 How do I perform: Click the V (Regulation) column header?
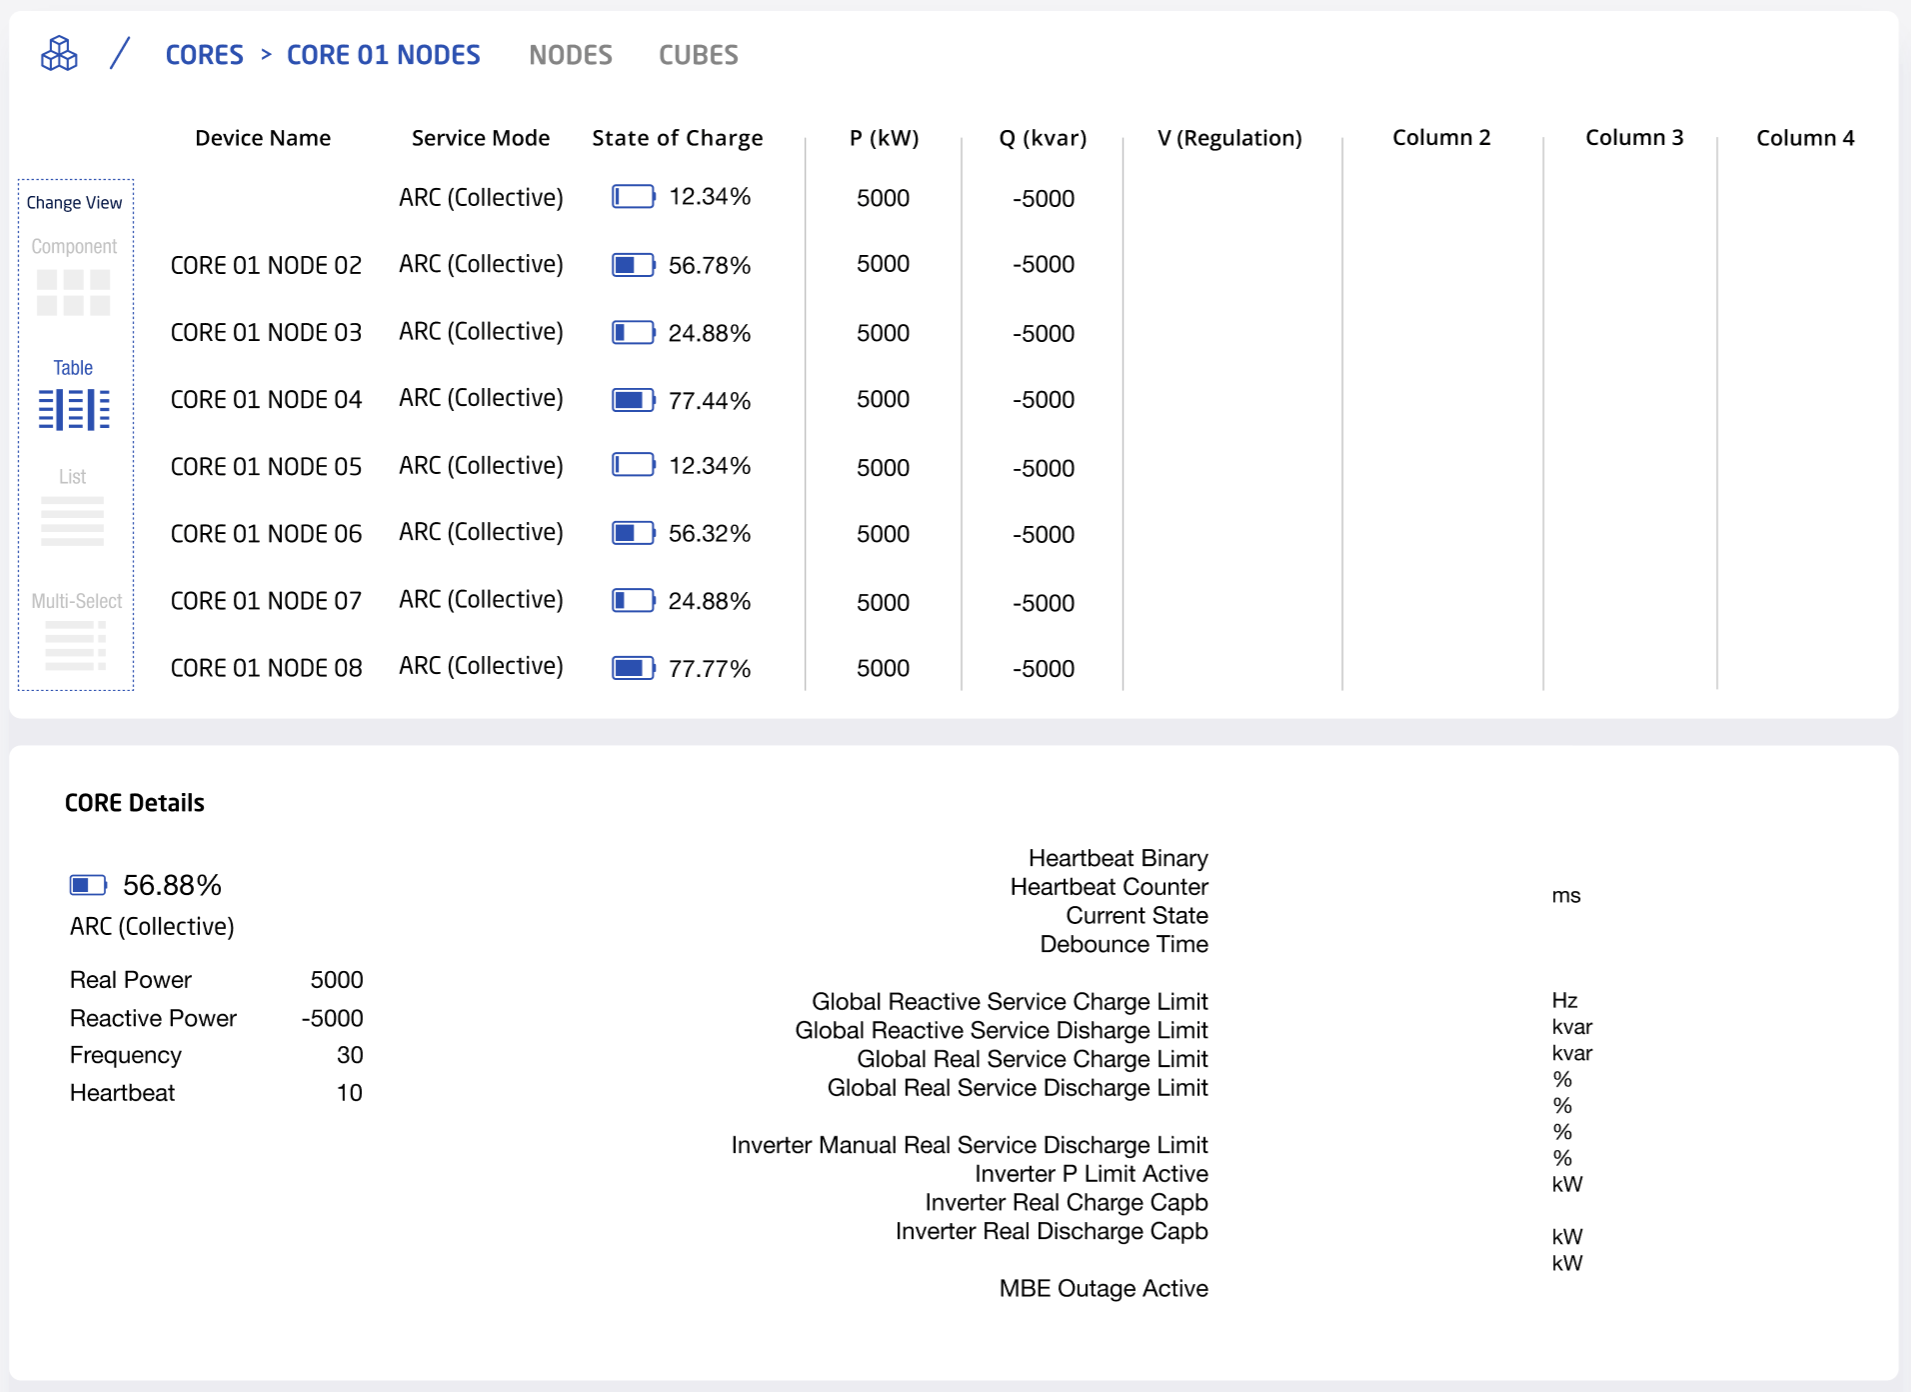[1229, 138]
